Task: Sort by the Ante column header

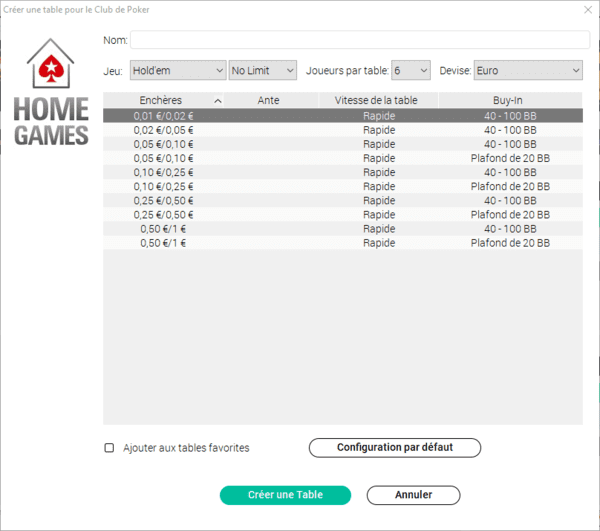Action: coord(271,100)
